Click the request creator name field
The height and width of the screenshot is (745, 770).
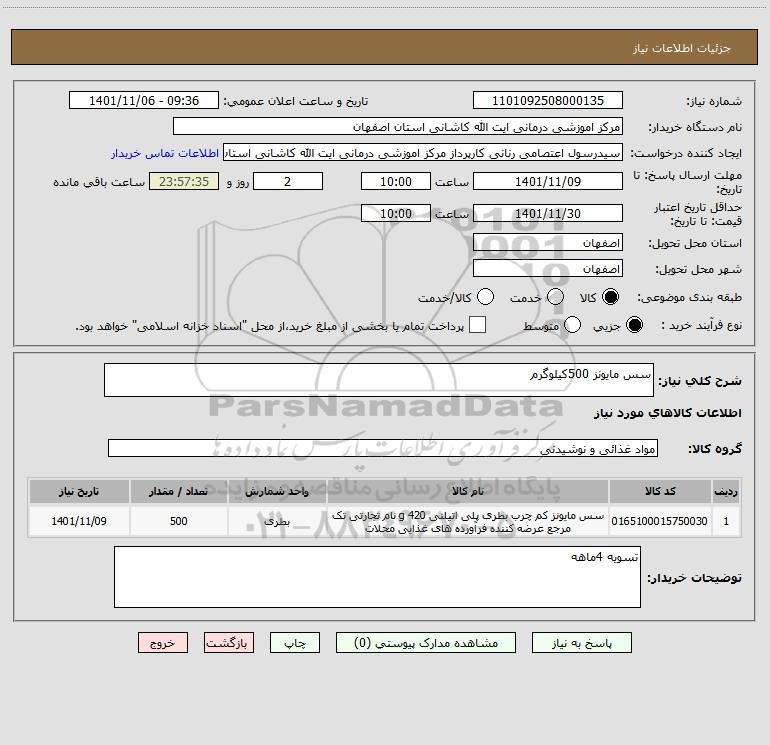(423, 153)
